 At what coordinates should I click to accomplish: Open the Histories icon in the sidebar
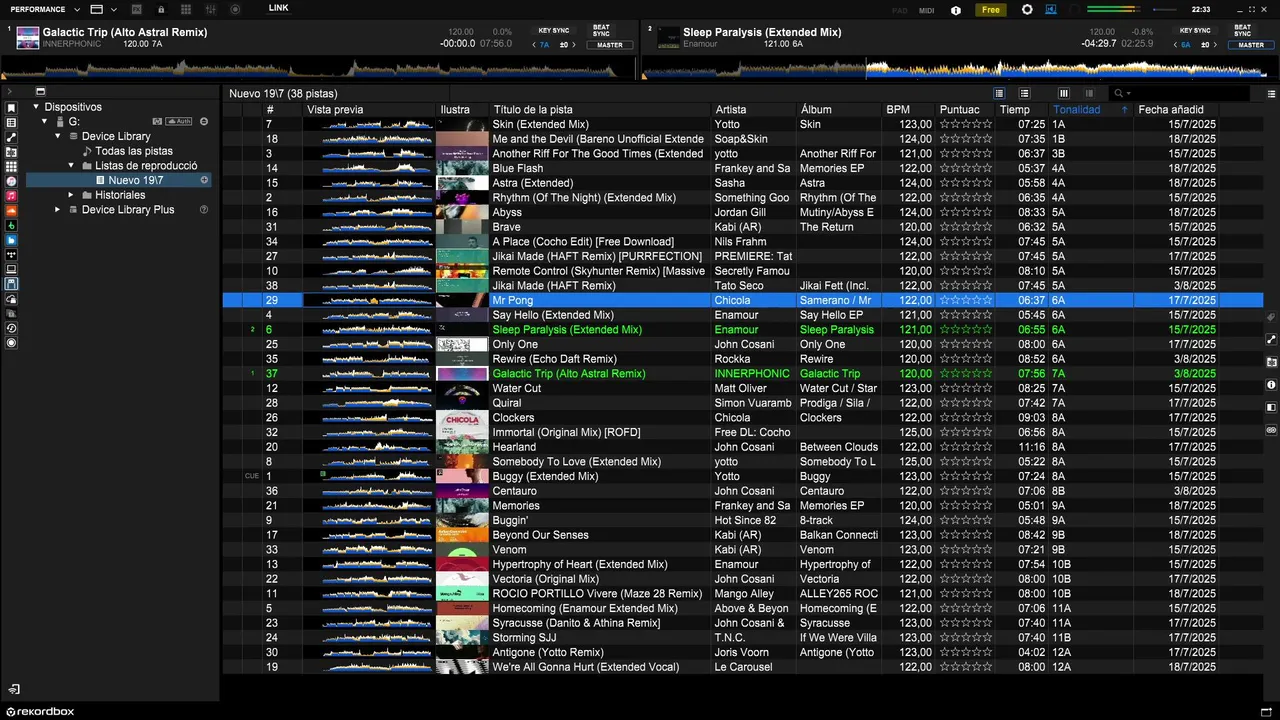point(11,328)
